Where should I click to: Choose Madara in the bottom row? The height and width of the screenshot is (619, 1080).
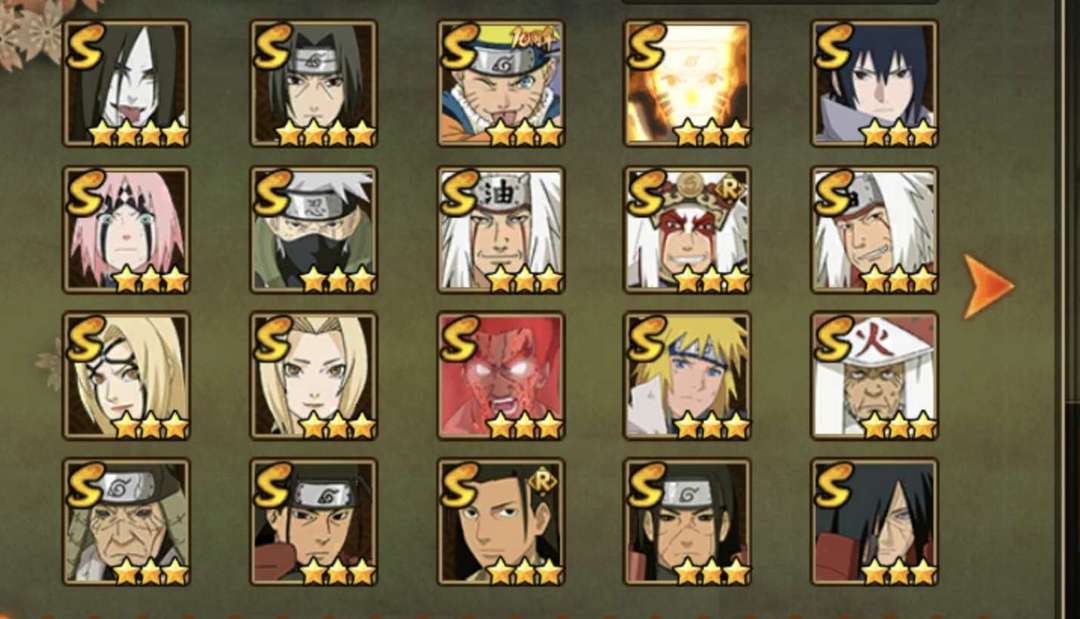(875, 522)
